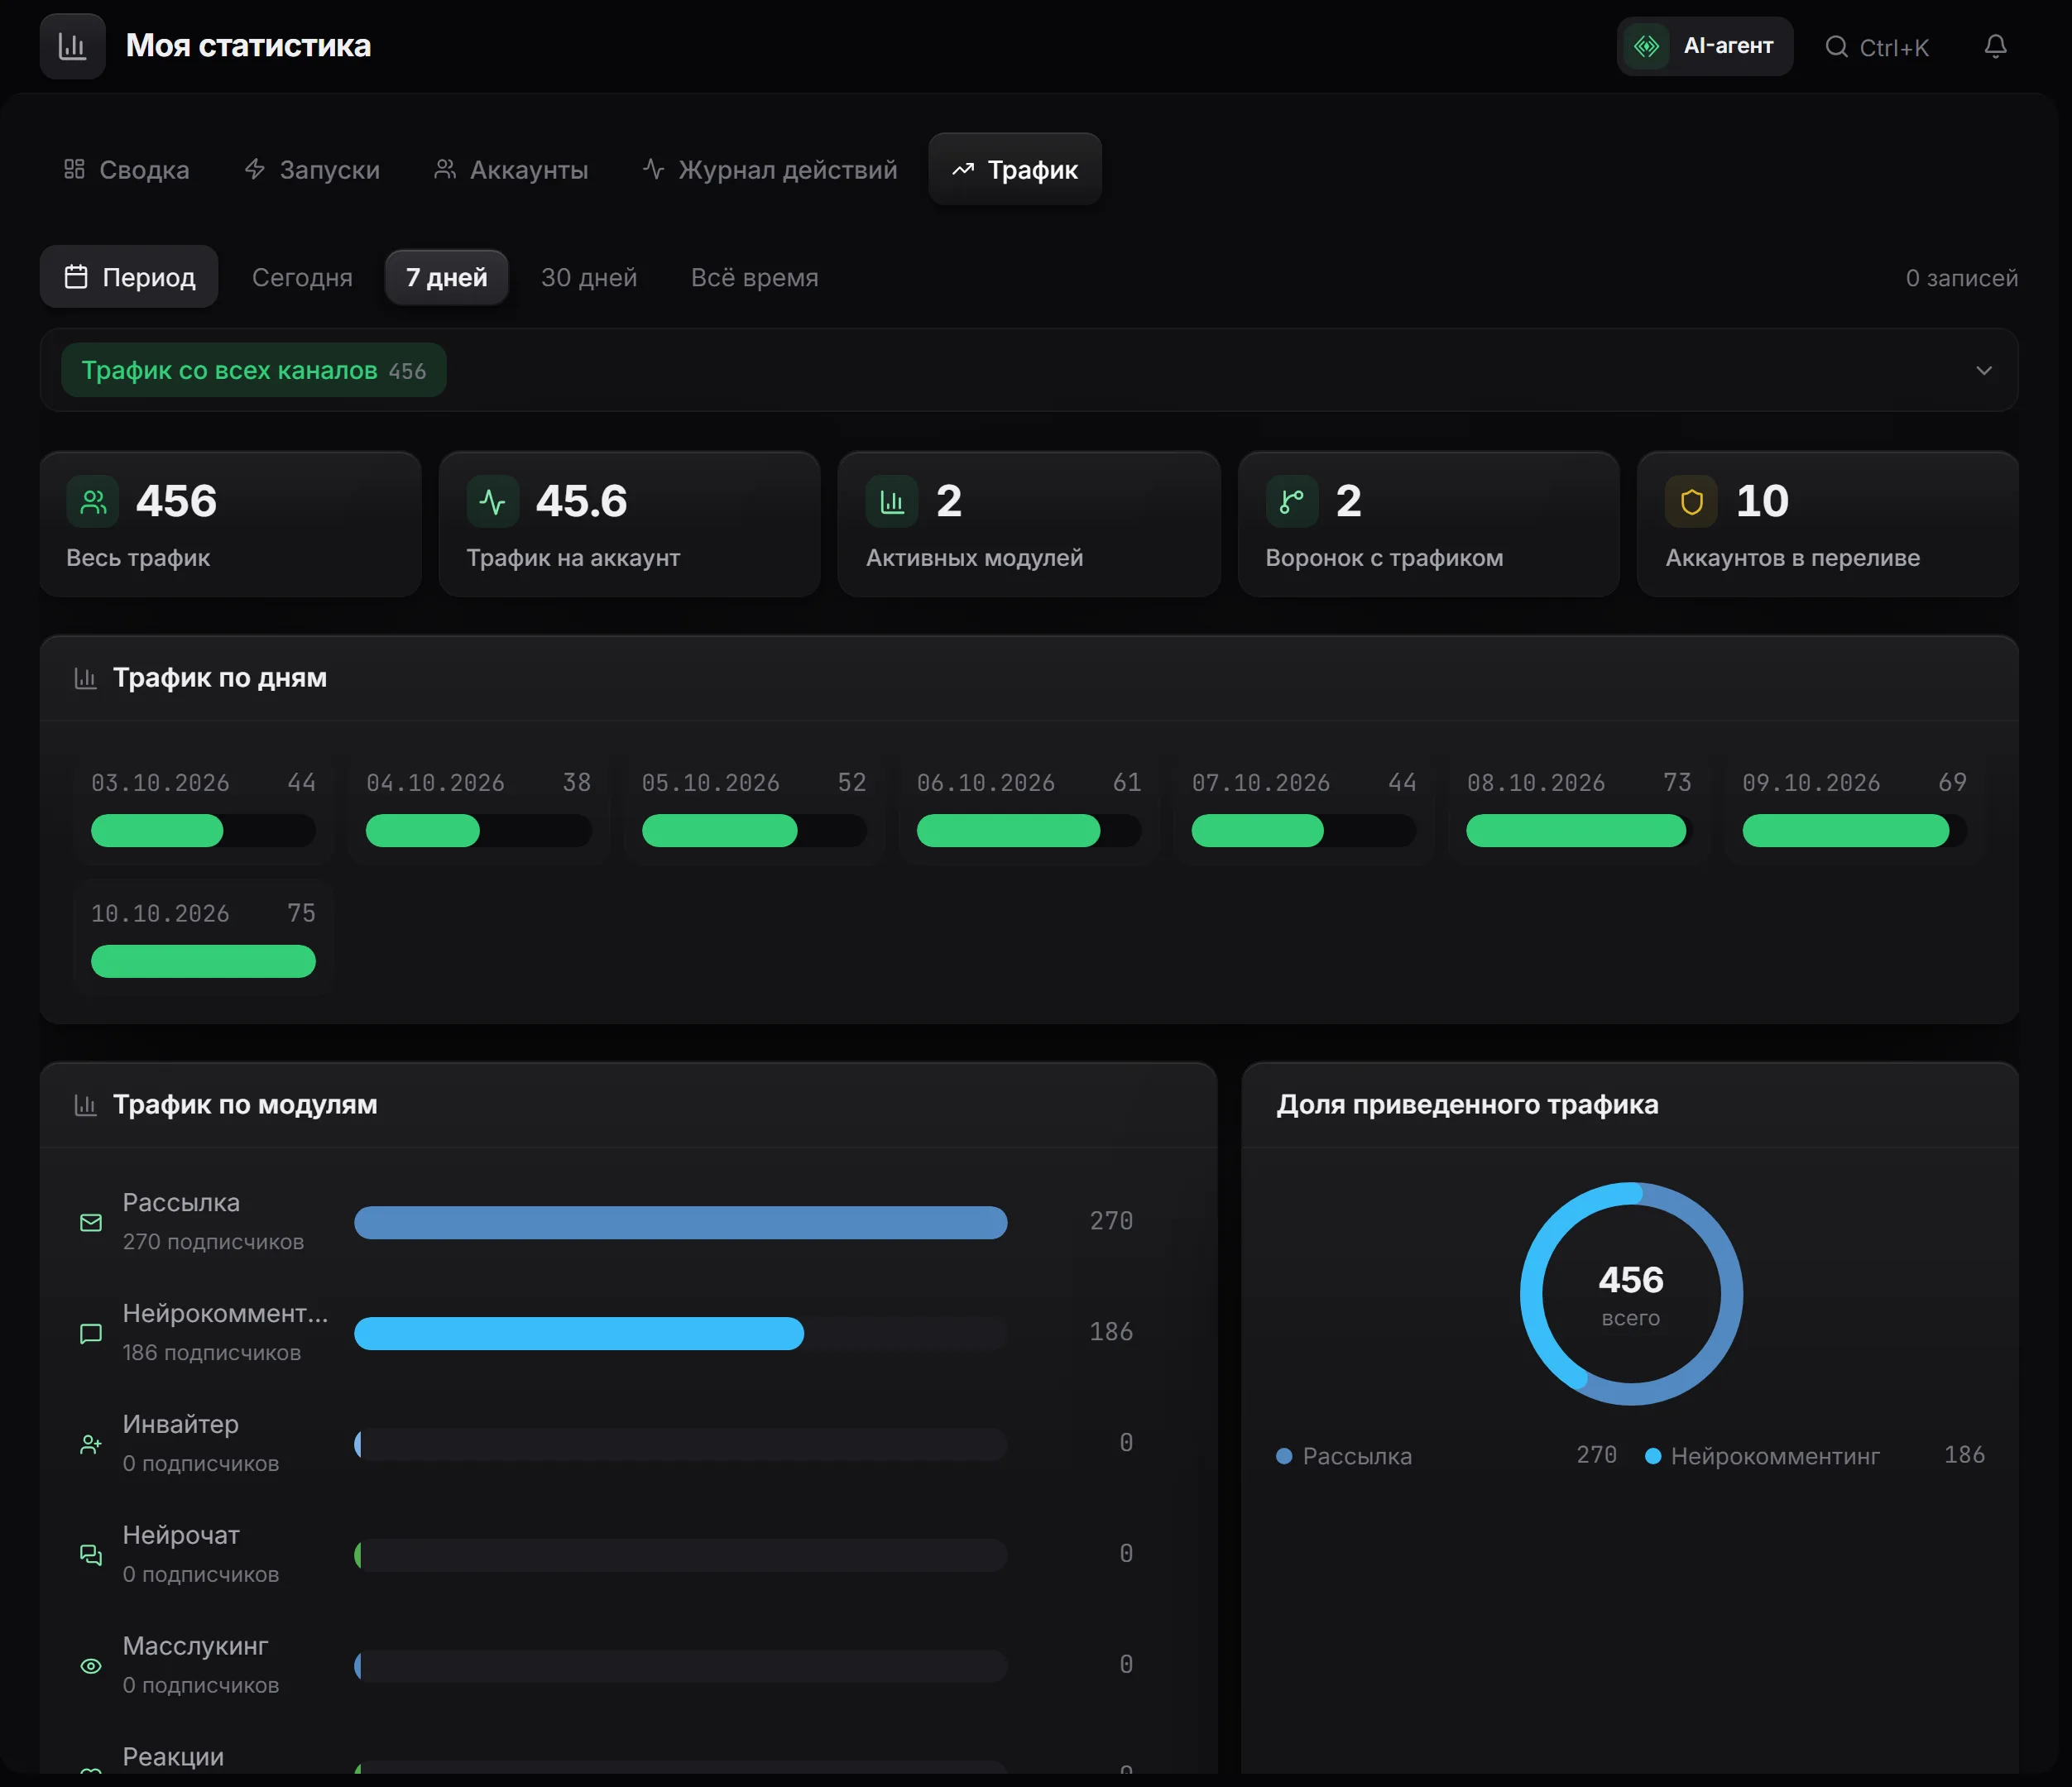
Task: Click the Рассылка legend color dot
Action: (x=1285, y=1457)
